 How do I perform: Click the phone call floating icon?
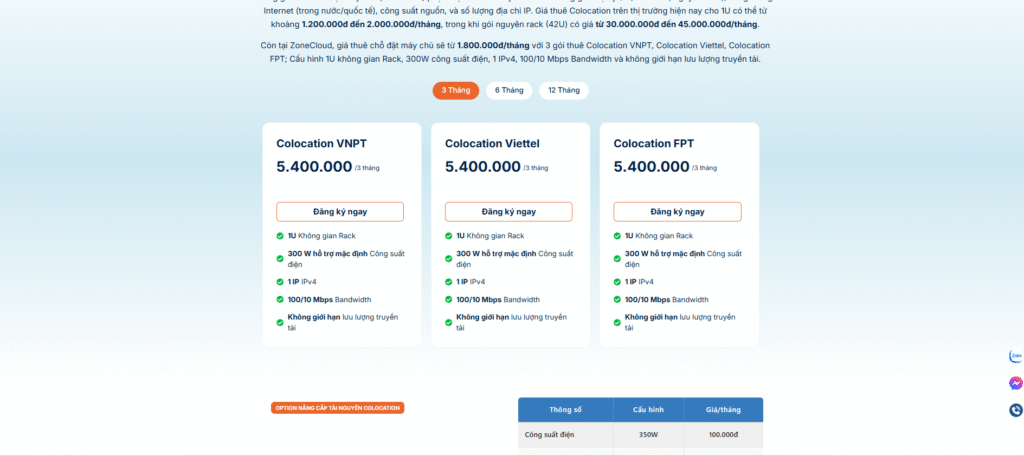(x=1016, y=410)
